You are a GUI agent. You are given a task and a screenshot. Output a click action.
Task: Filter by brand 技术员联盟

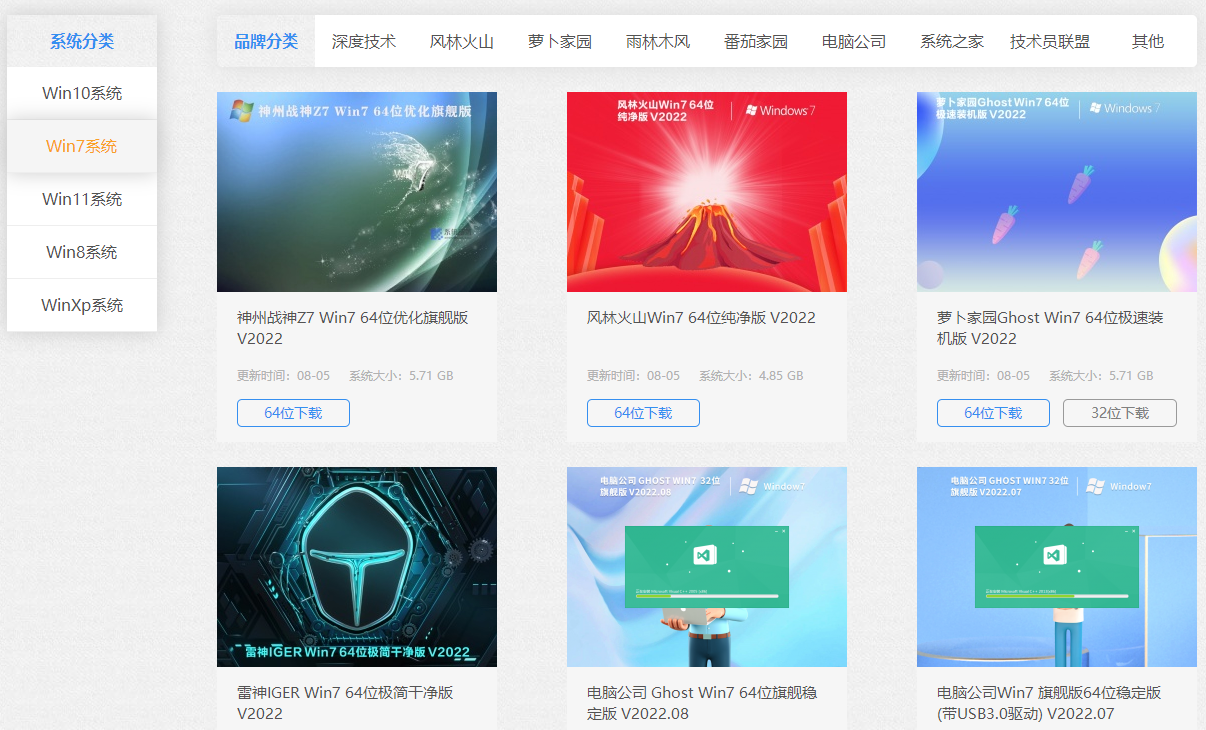click(x=1050, y=41)
